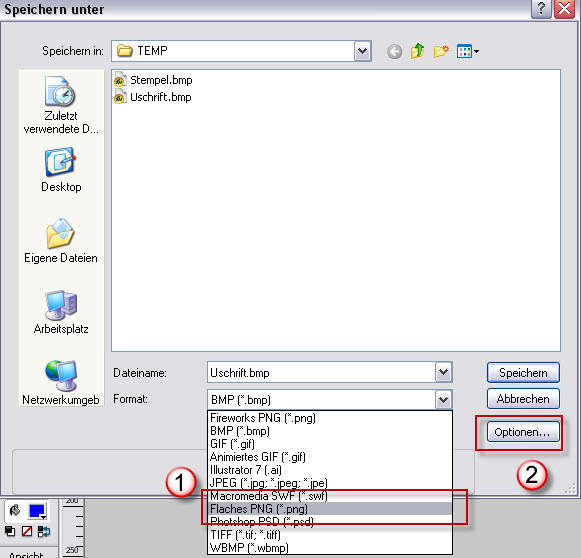Viewport: 581px width, 558px height.
Task: Expand the Speichern in folder dropdown
Action: [x=362, y=51]
